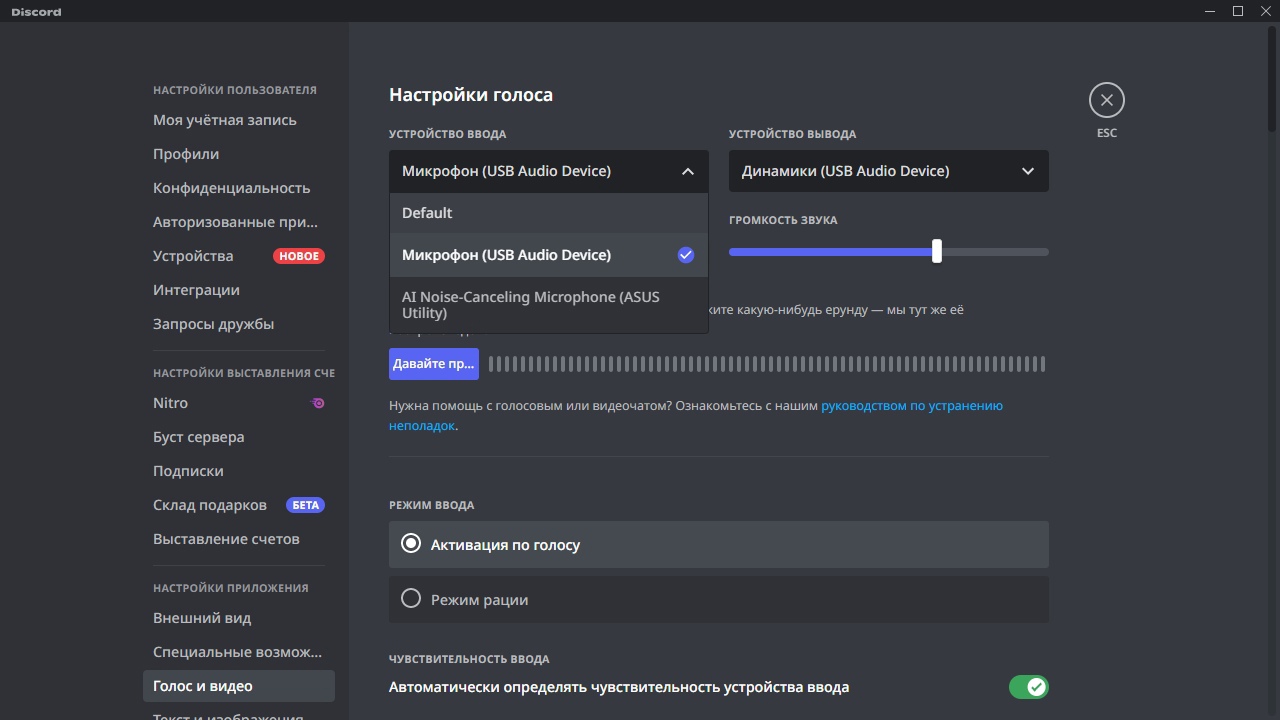Choose Default input device option
The image size is (1280, 720).
549,213
